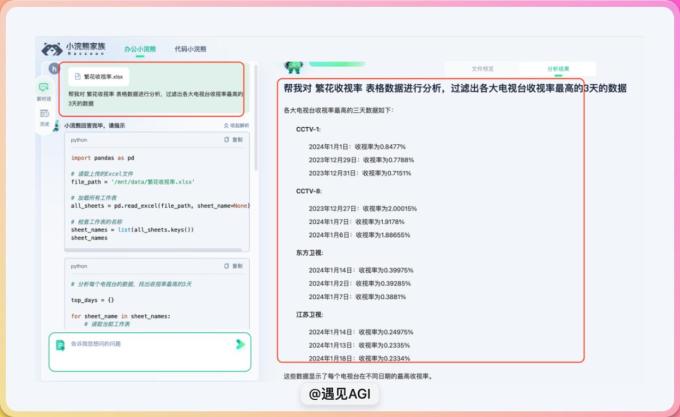
Task: Click the raccoon family logo
Action: coord(73,49)
